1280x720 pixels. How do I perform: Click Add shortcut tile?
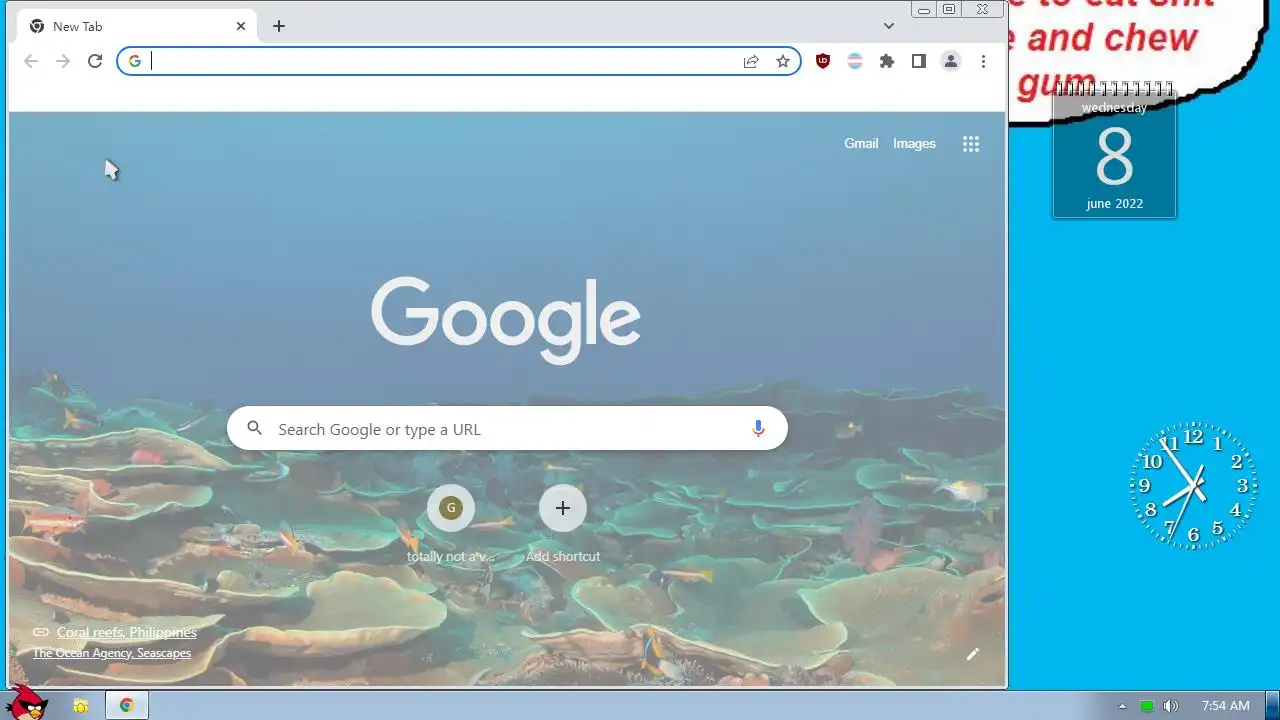pyautogui.click(x=563, y=524)
